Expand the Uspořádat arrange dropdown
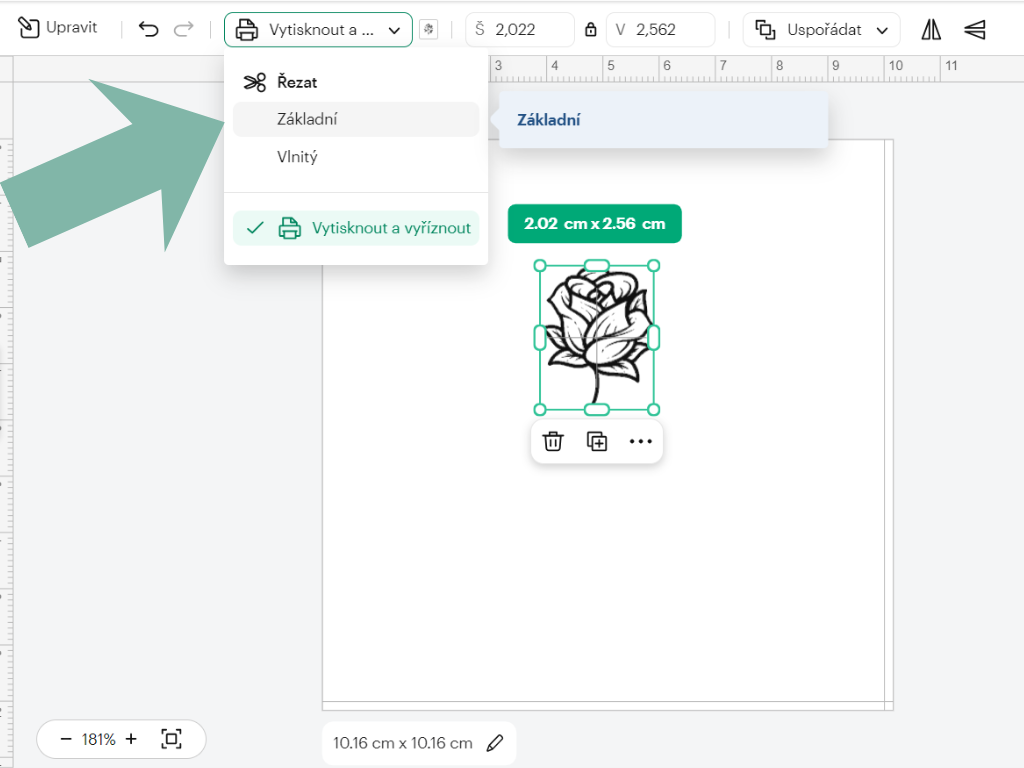This screenshot has width=1024, height=768. pyautogui.click(x=822, y=29)
